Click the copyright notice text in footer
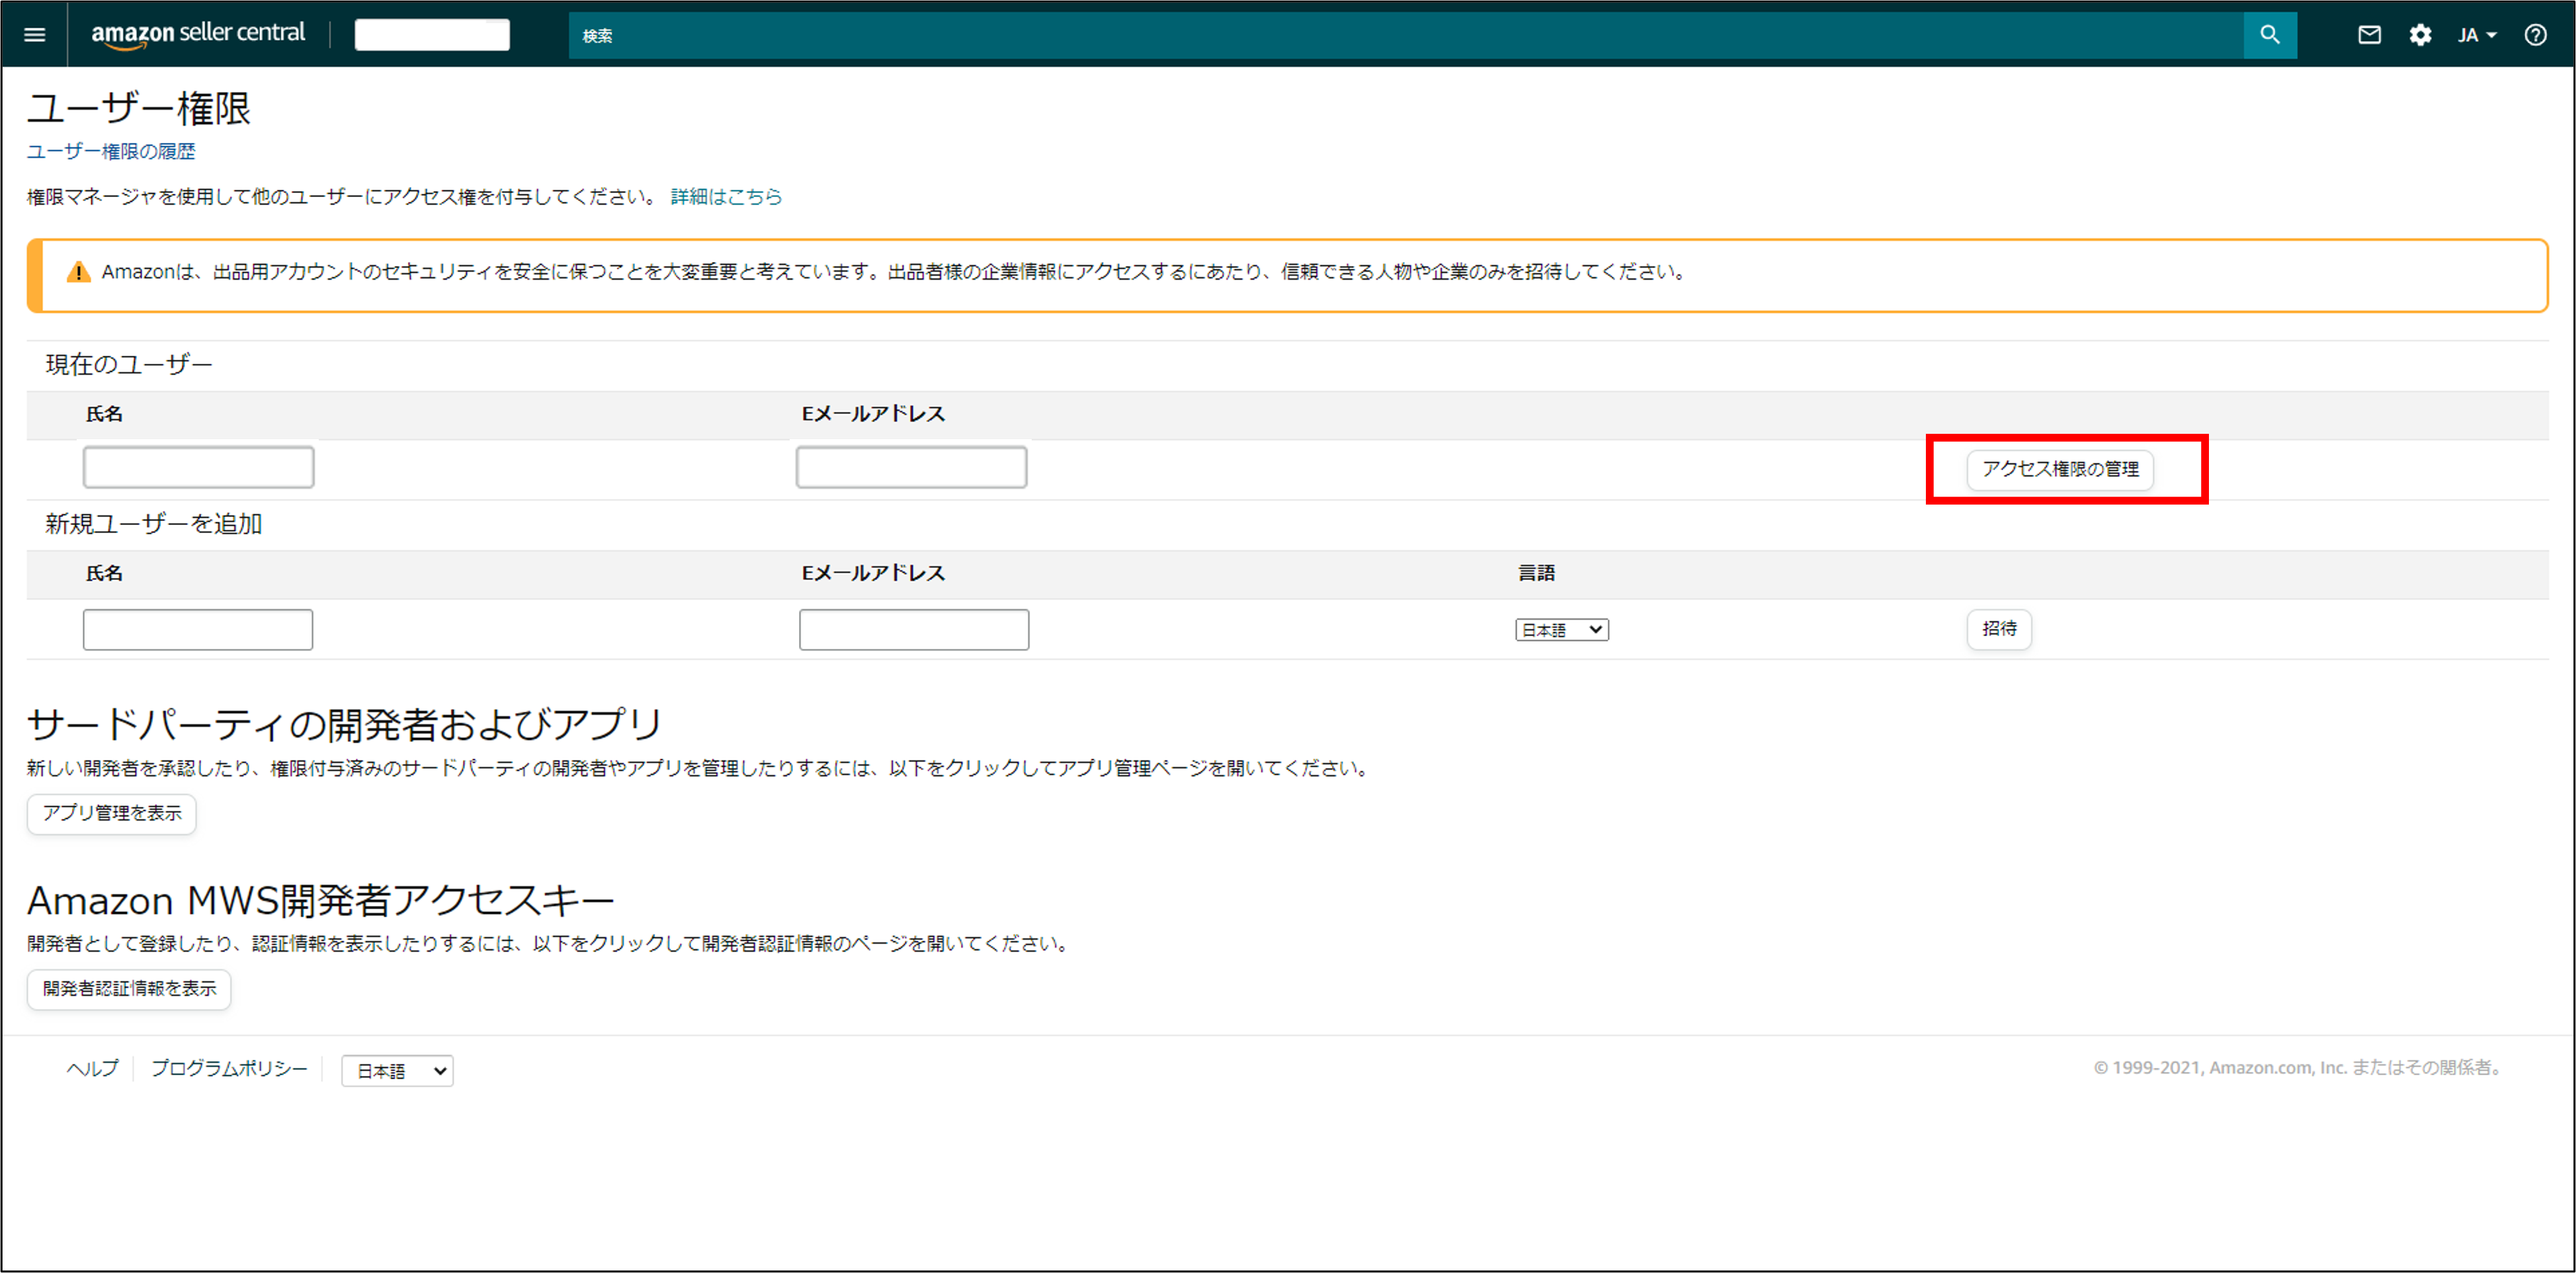This screenshot has width=2576, height=1273. (2300, 1068)
